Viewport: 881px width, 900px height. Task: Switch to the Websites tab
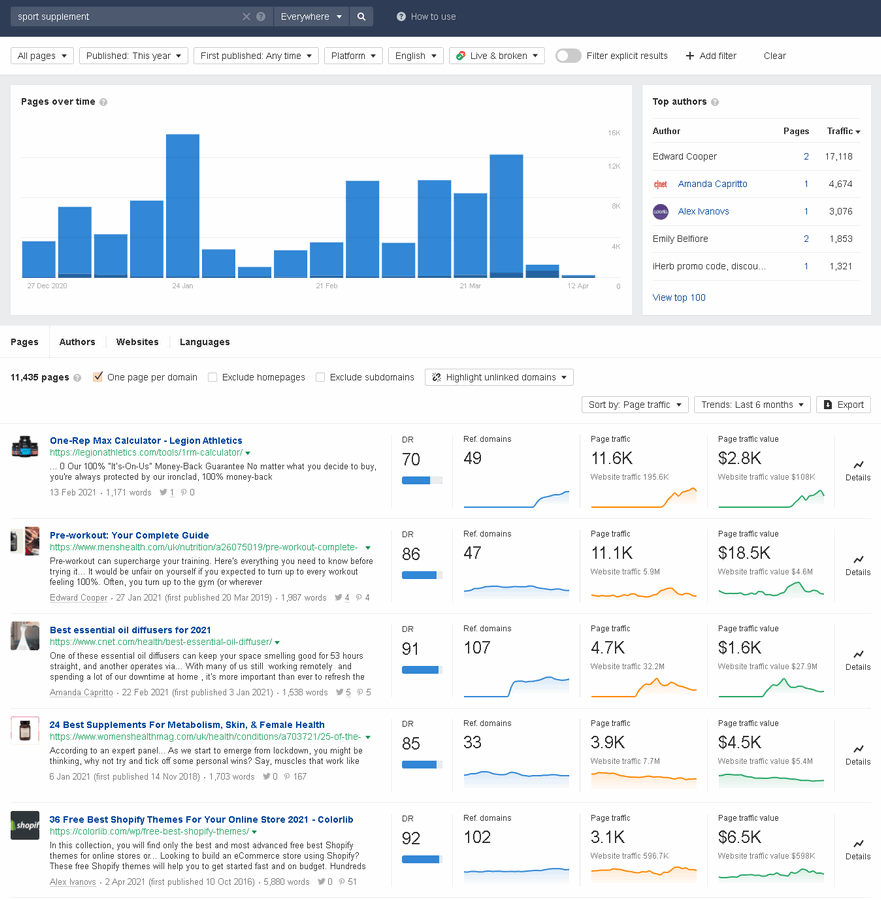(x=137, y=342)
